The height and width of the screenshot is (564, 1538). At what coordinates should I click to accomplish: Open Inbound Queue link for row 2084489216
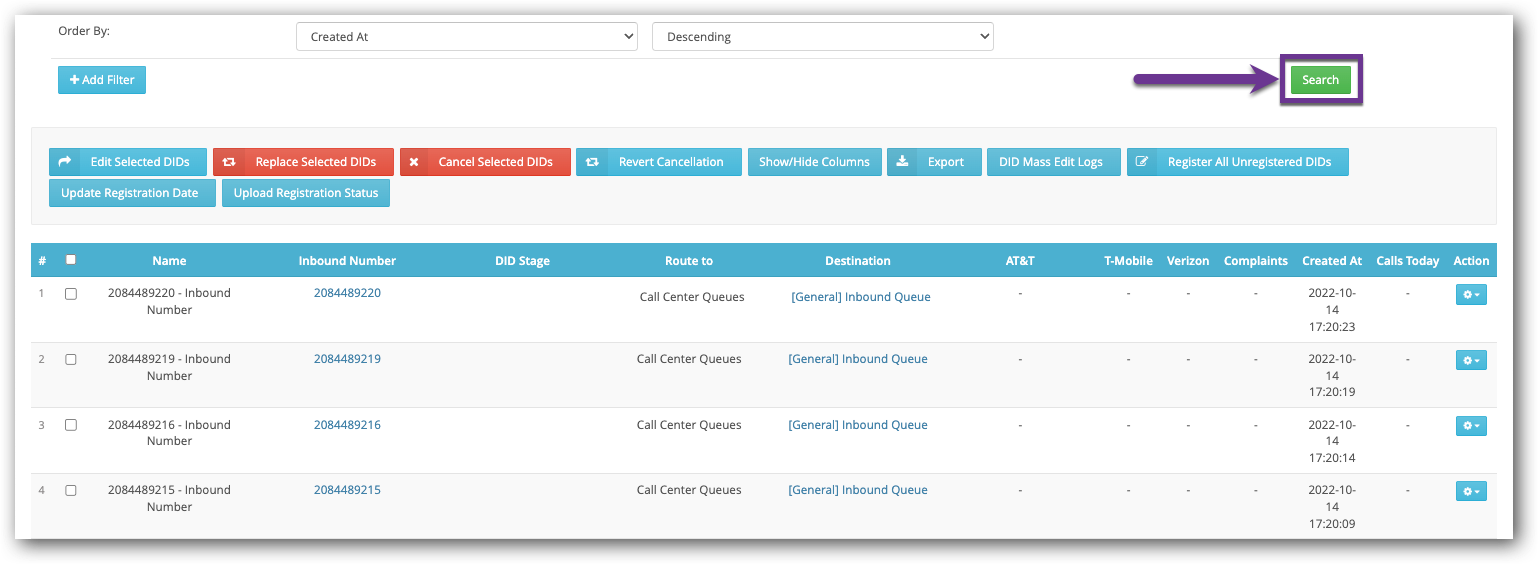tap(858, 425)
